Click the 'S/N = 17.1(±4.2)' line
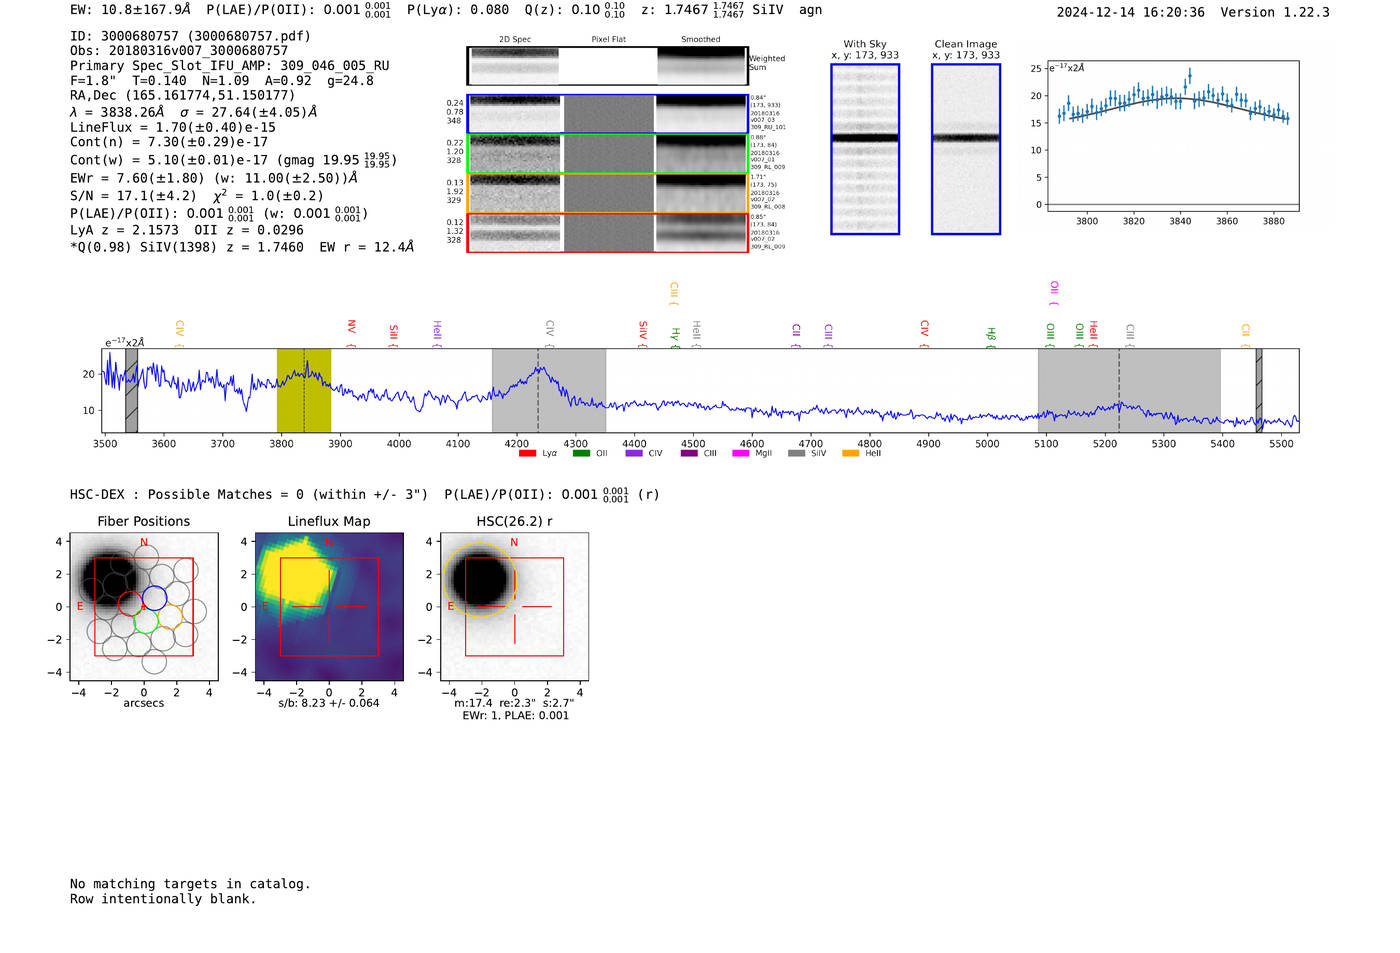The height and width of the screenshot is (953, 1400). (133, 196)
